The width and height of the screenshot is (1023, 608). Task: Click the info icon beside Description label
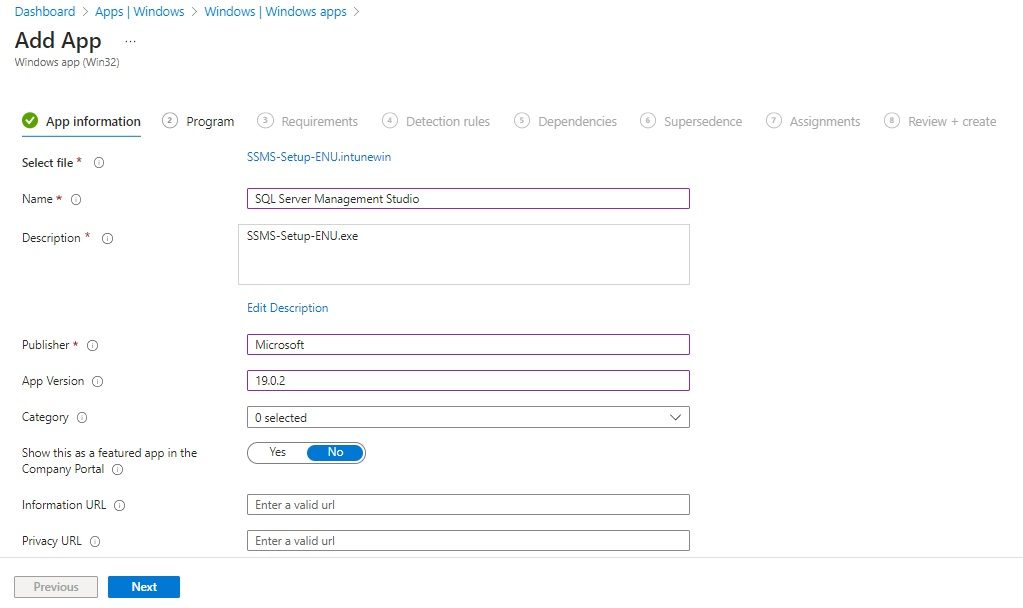pos(108,239)
